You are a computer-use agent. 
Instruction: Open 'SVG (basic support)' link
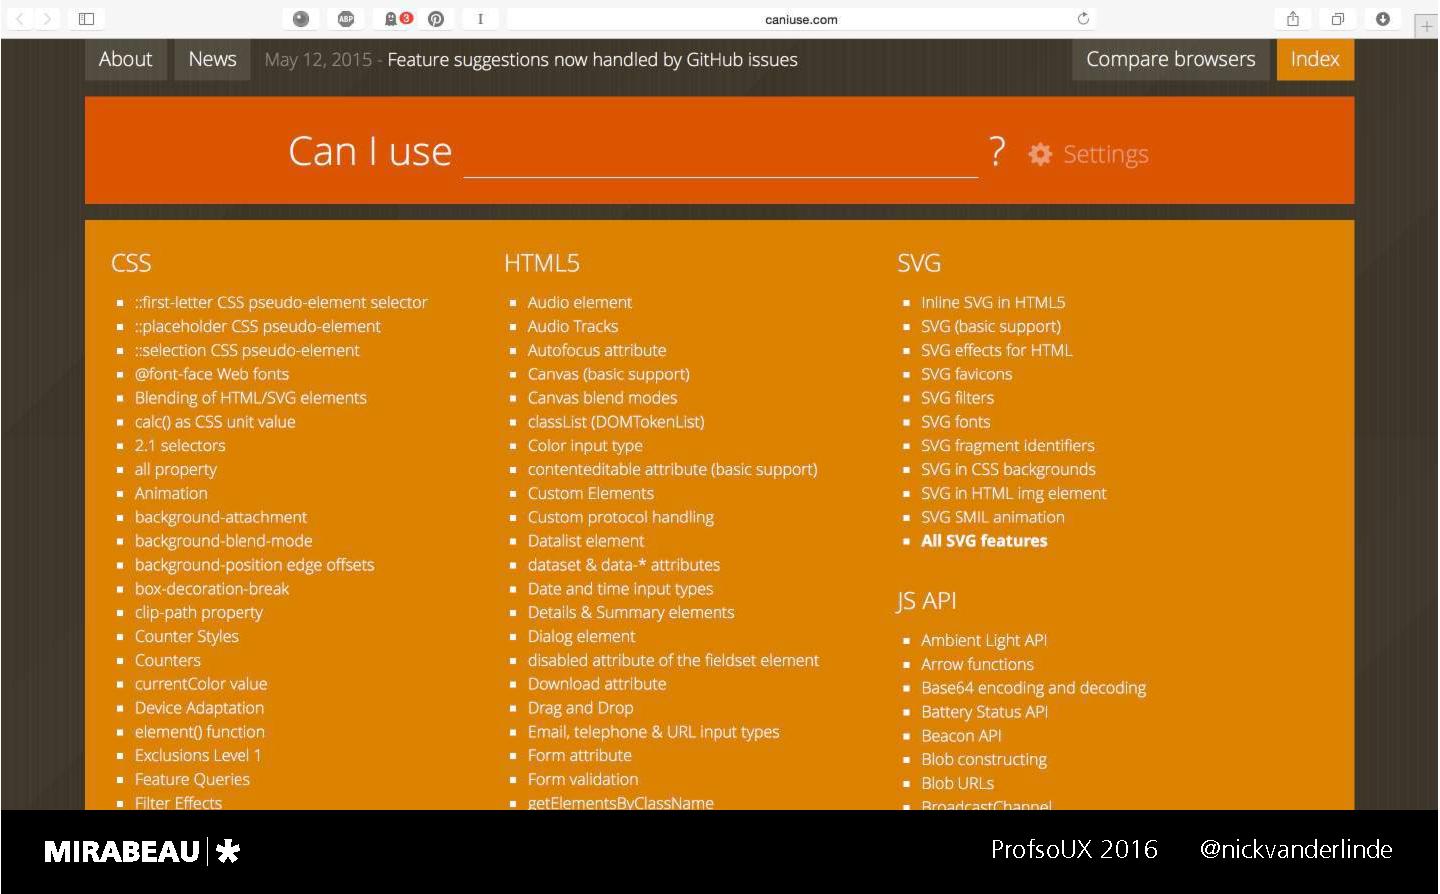(991, 326)
